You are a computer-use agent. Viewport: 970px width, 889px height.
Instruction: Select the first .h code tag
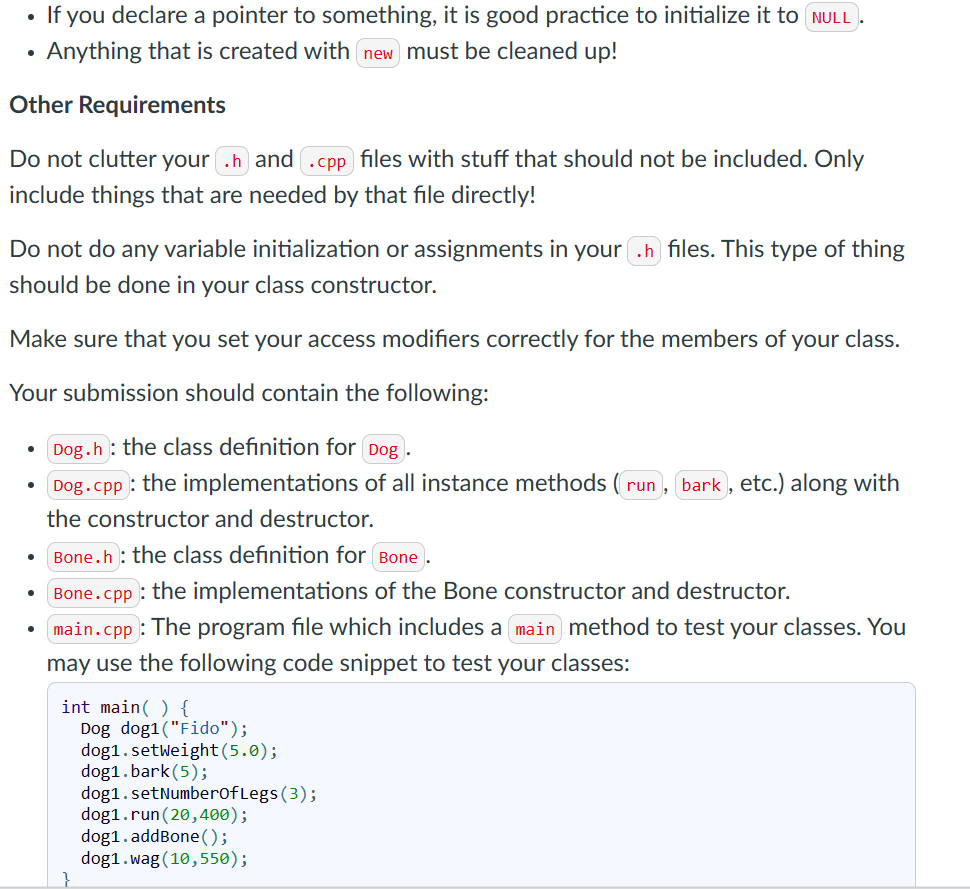pos(231,161)
